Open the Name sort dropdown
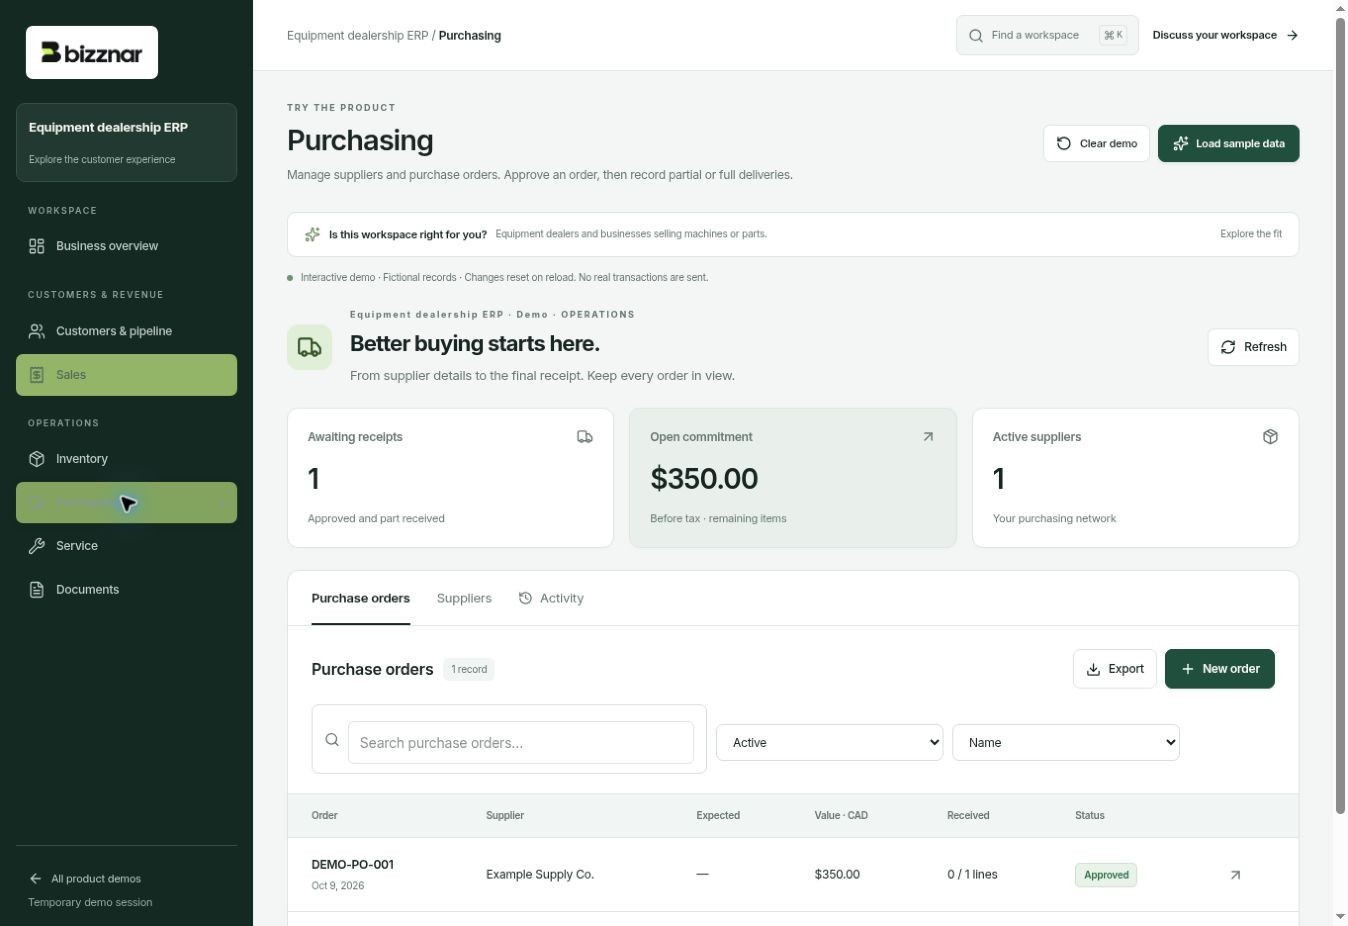This screenshot has width=1348, height=926. coord(1066,743)
